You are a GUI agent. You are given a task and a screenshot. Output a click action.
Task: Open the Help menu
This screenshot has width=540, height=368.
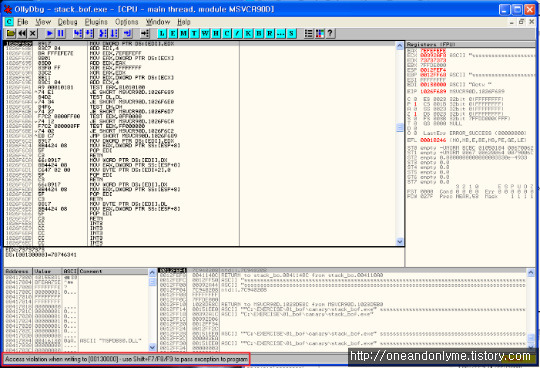tap(184, 22)
